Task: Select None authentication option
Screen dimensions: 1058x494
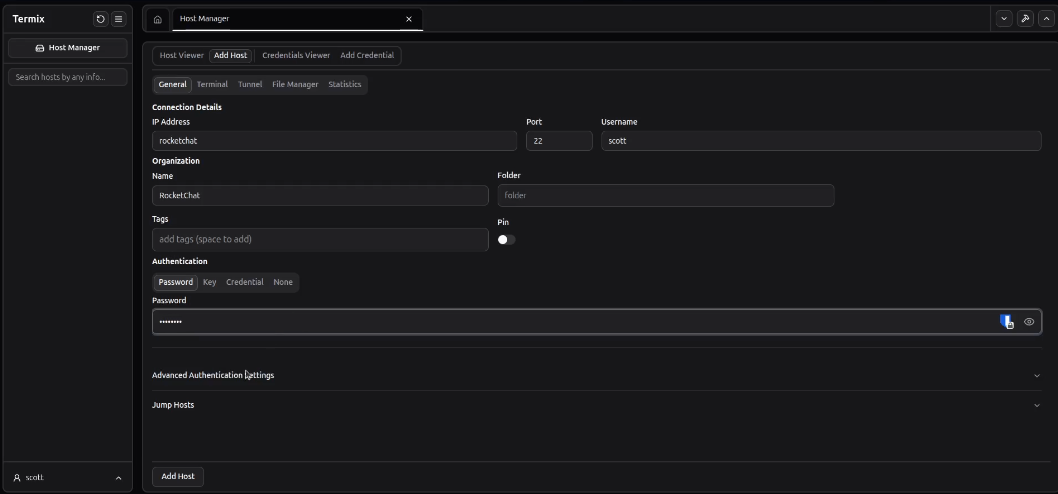Action: [x=283, y=282]
